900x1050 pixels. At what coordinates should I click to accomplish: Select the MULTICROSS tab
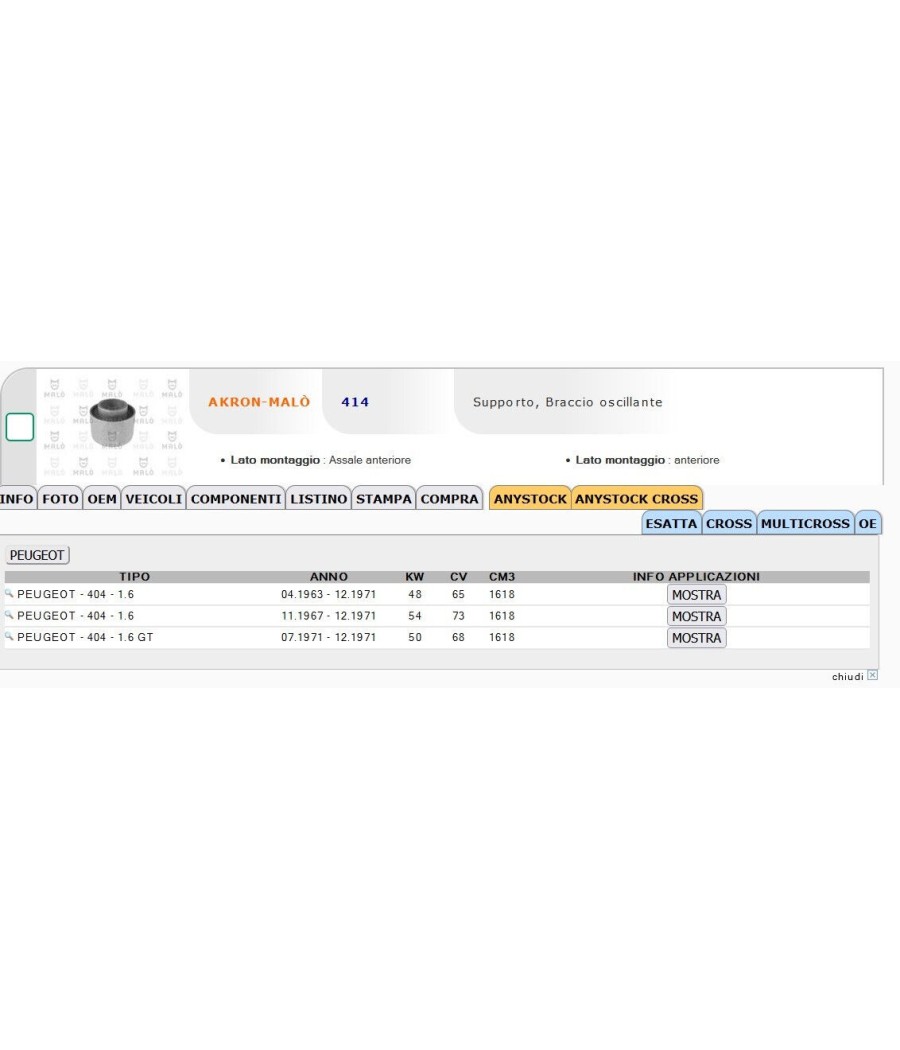coord(806,524)
